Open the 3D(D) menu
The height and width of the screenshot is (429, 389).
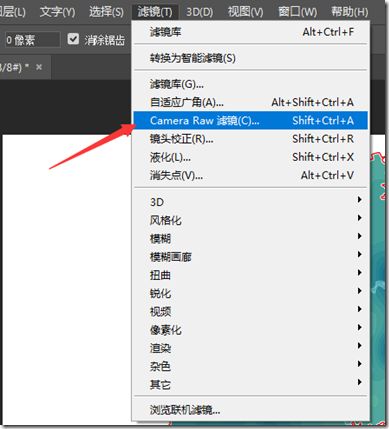[199, 12]
